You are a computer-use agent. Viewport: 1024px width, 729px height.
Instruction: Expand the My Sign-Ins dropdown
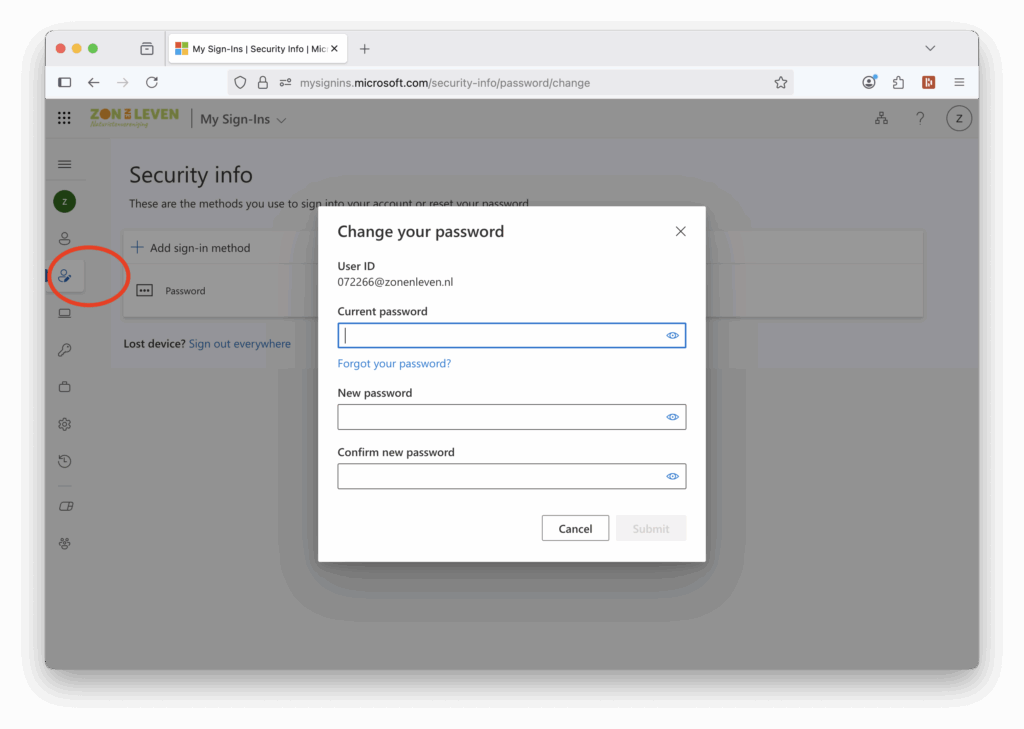click(x=243, y=120)
